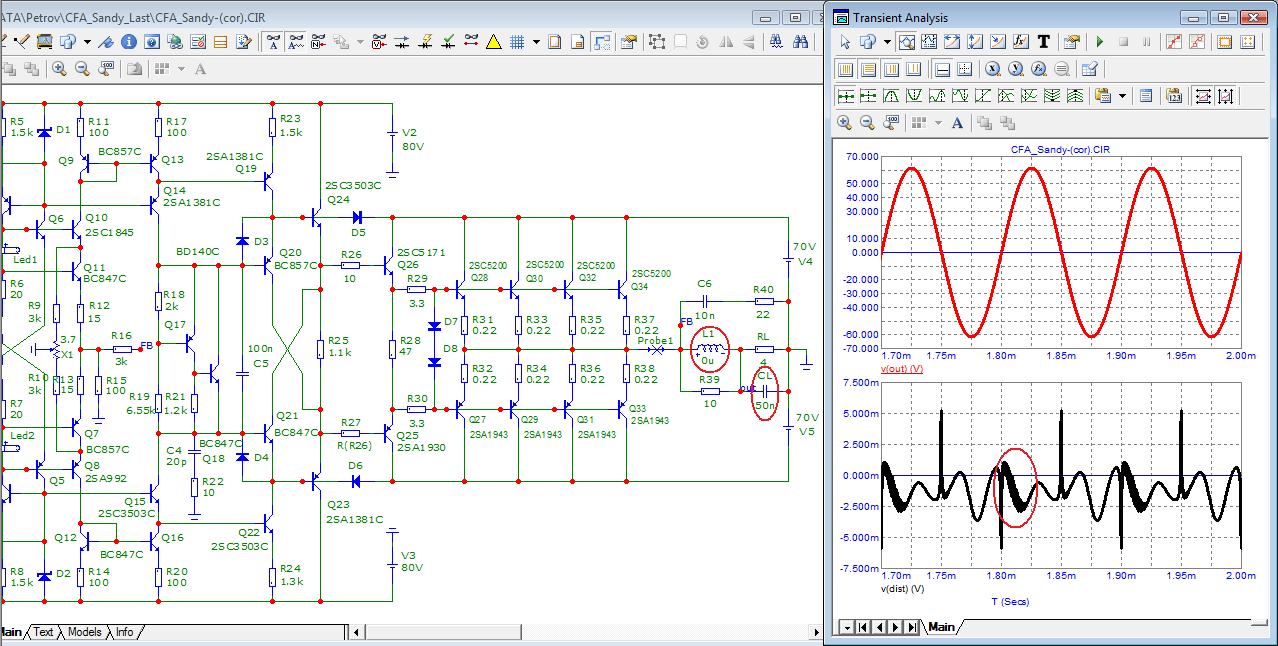Select the Vertical Tag mode icon
1278x646 pixels.
[x=974, y=42]
